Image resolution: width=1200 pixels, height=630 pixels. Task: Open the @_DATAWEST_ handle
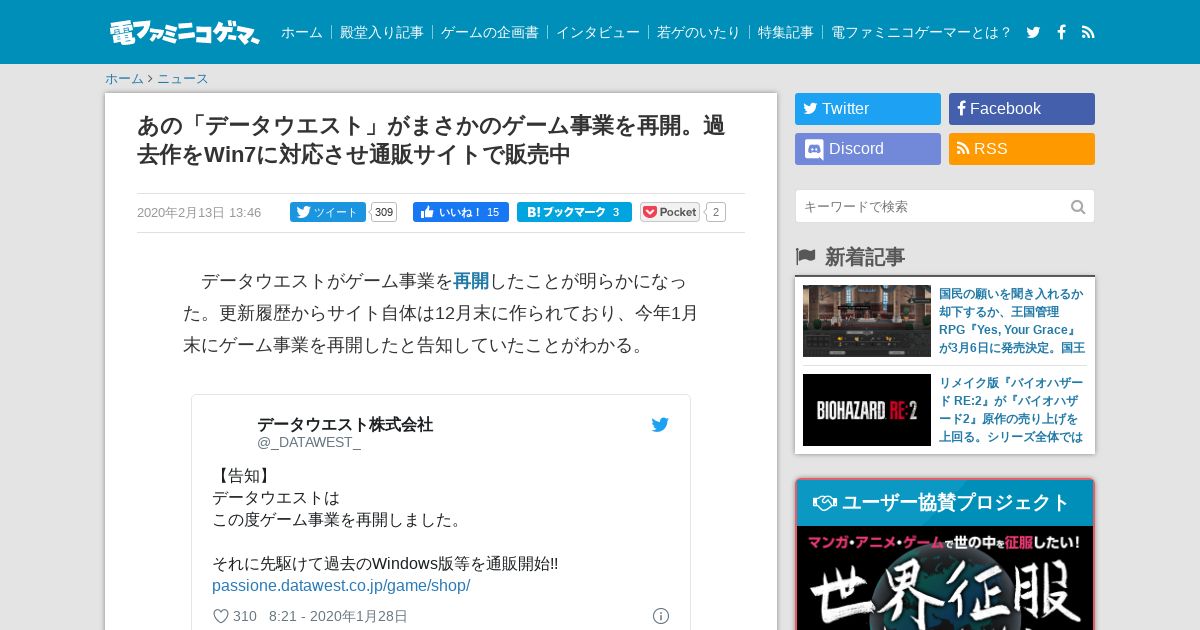click(309, 442)
